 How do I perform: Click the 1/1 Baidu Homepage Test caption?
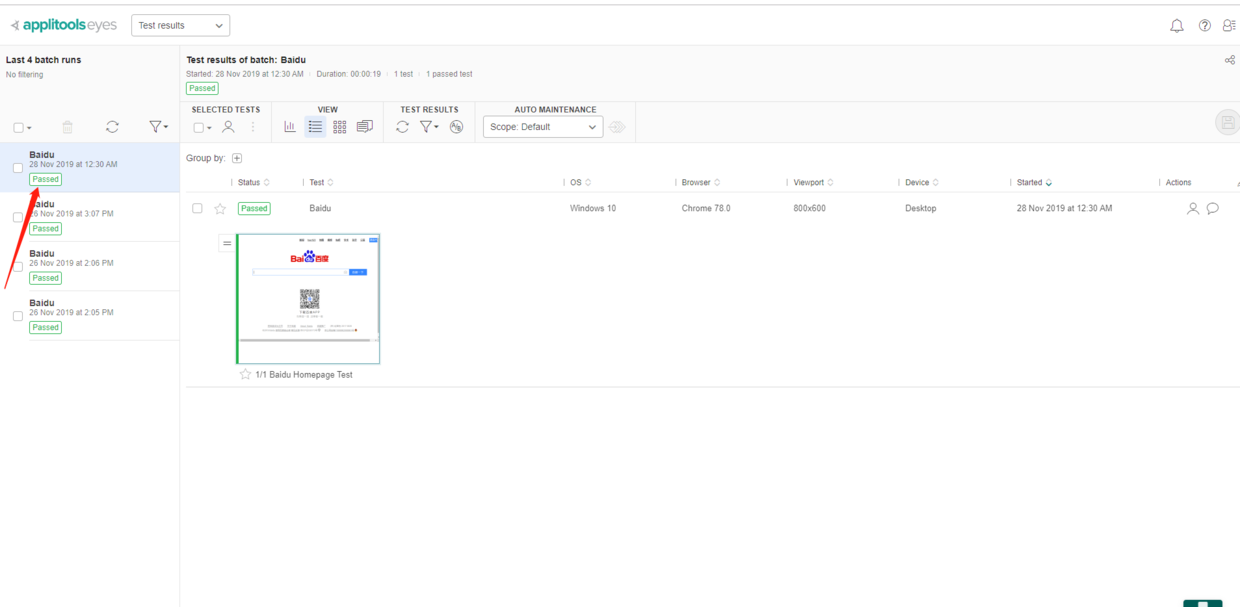point(304,374)
